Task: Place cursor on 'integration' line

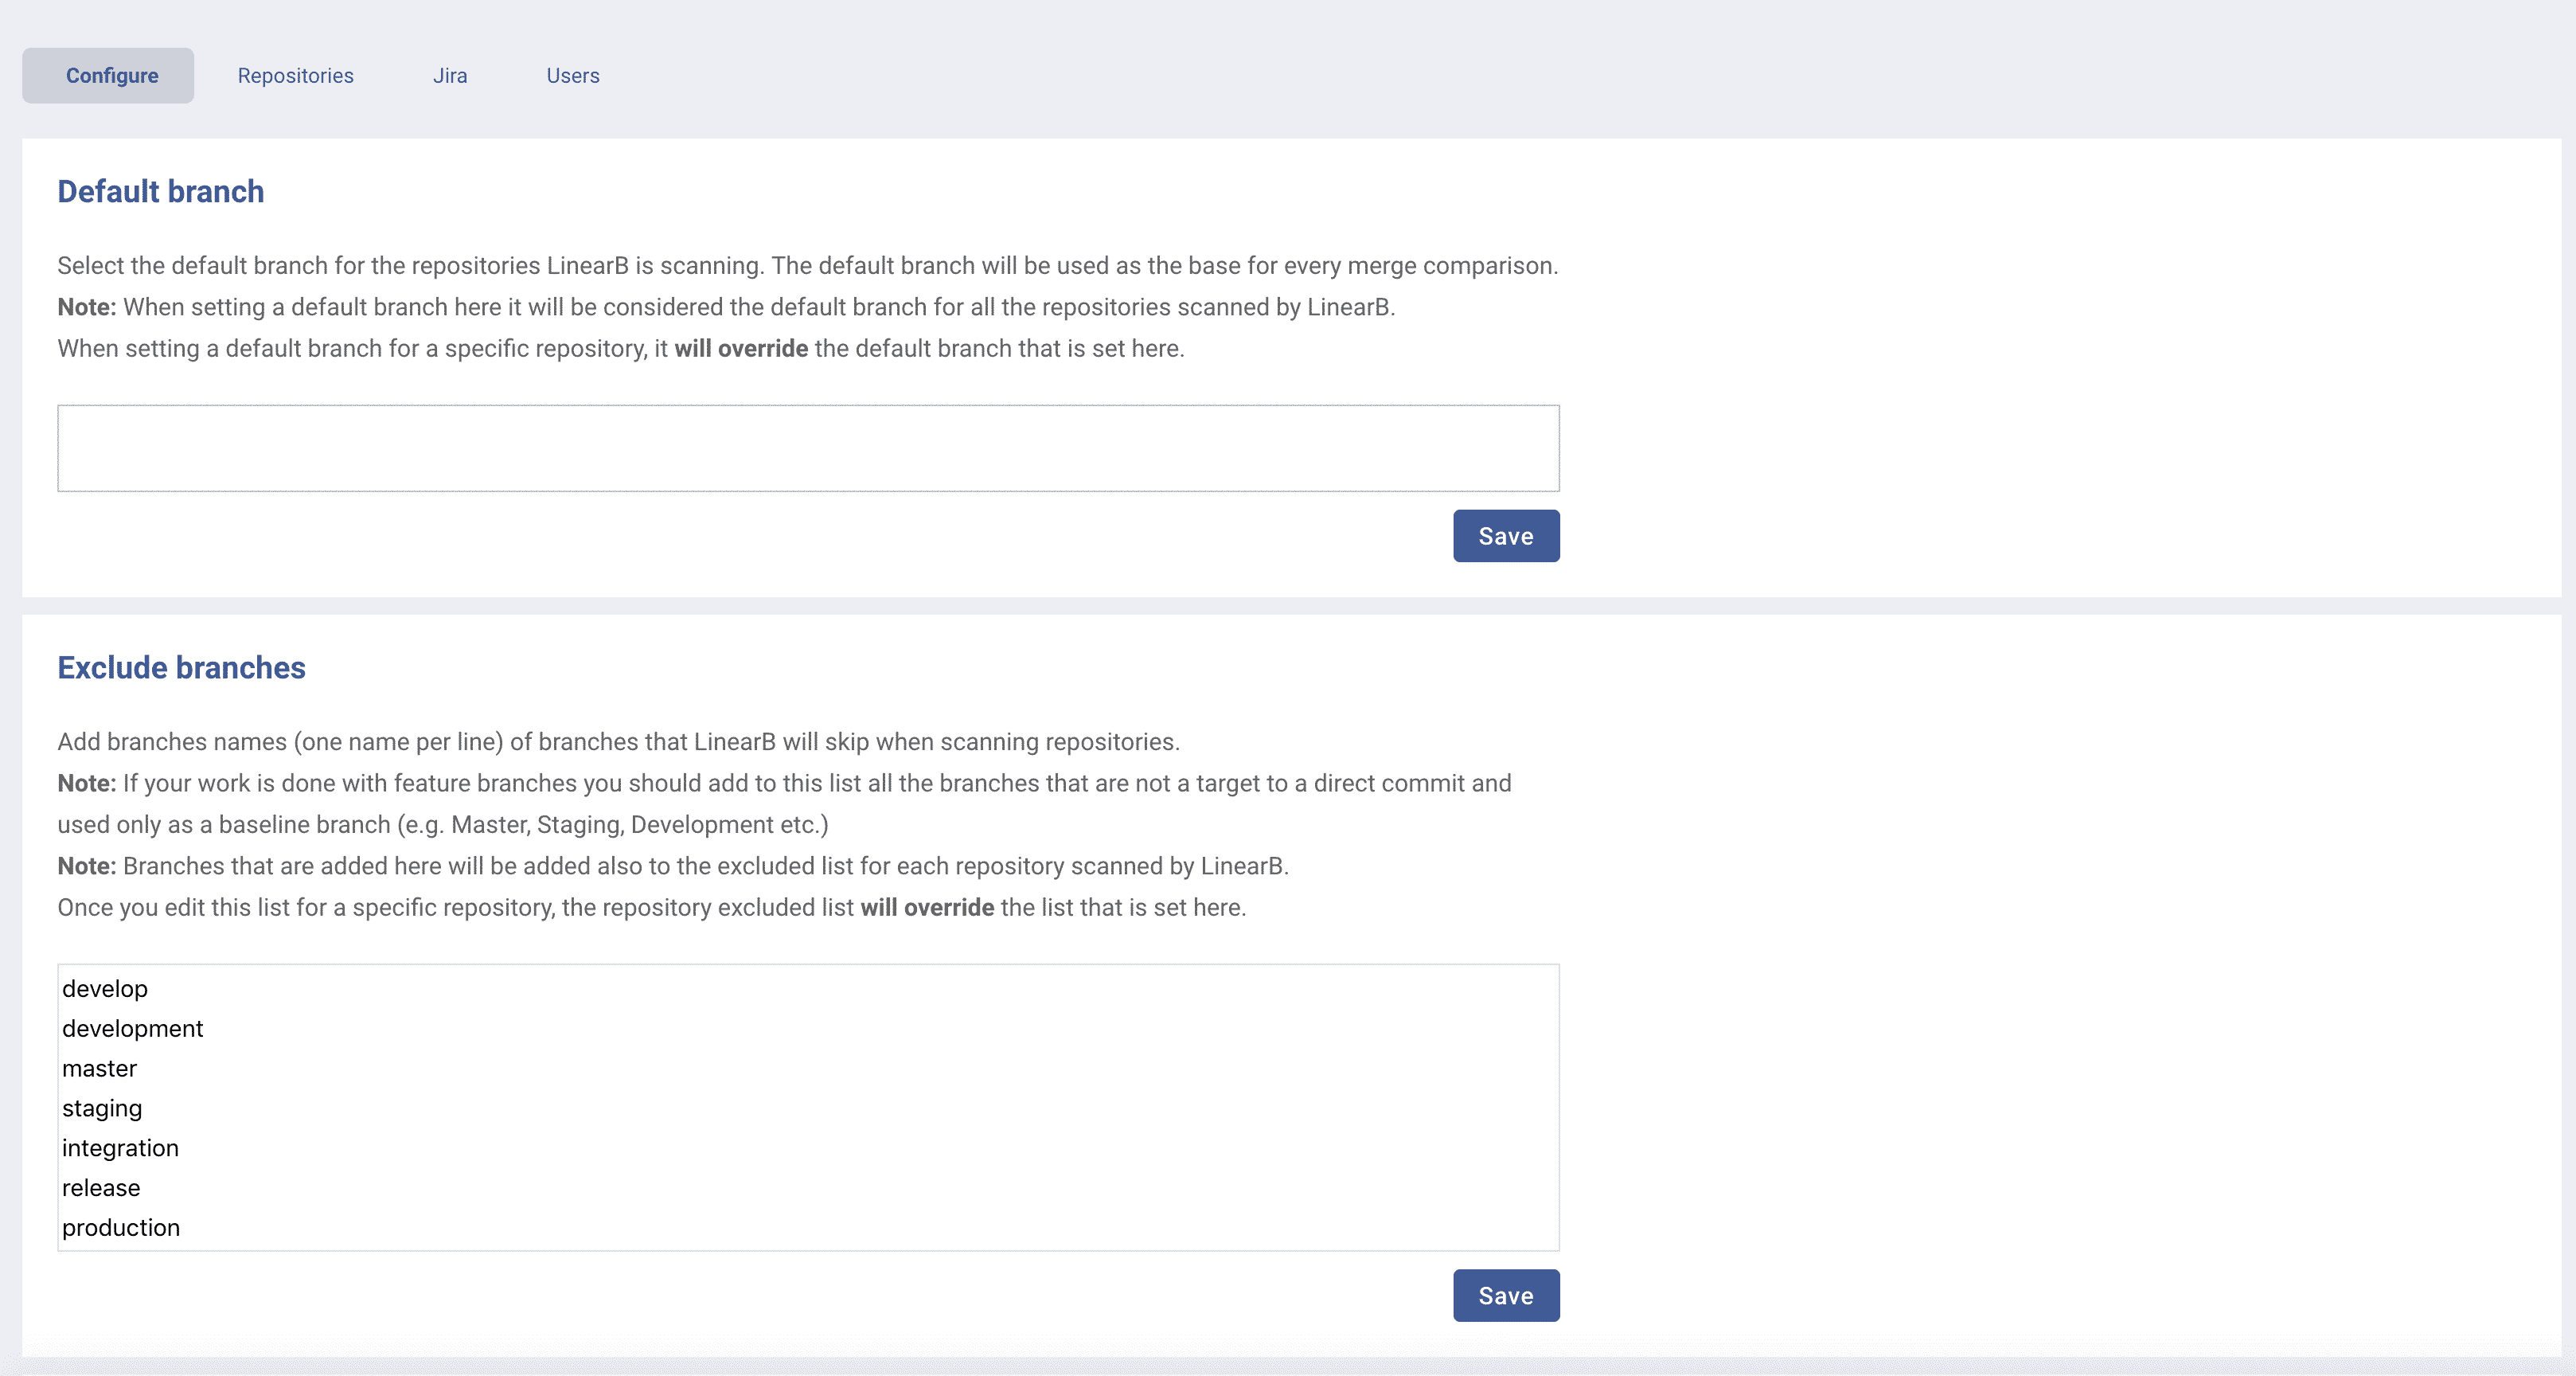Action: pos(120,1148)
